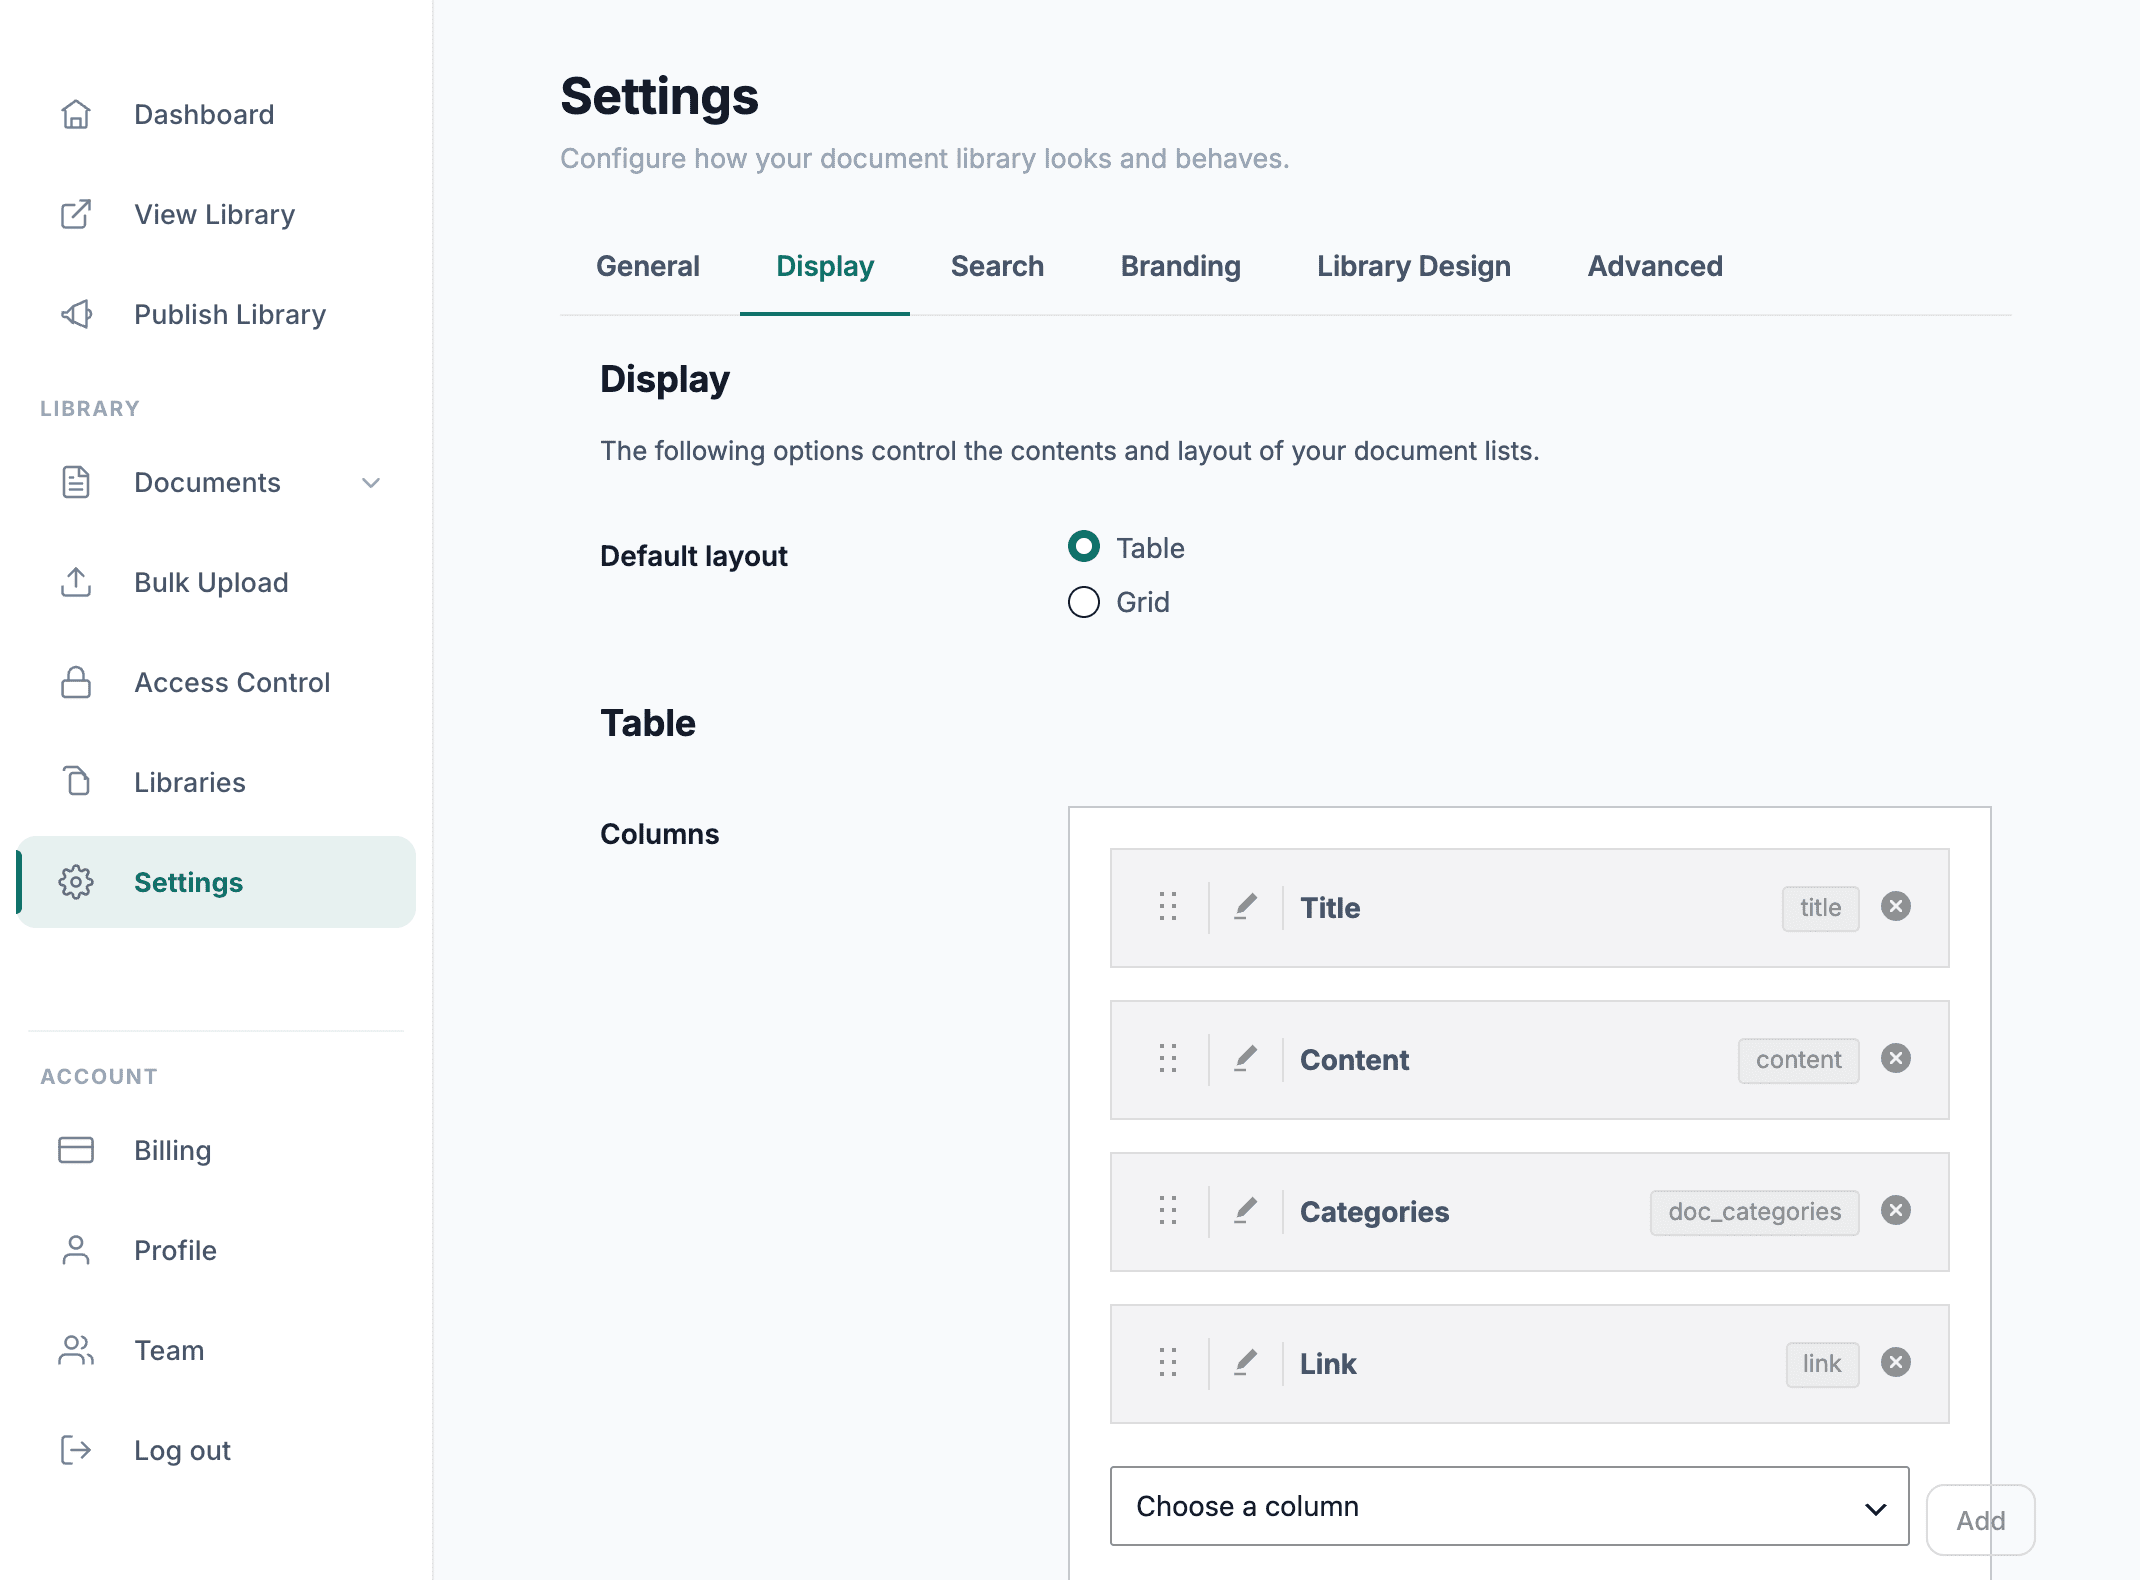Click the Access Control lock icon
Image resolution: width=2140 pixels, height=1580 pixels.
click(76, 682)
